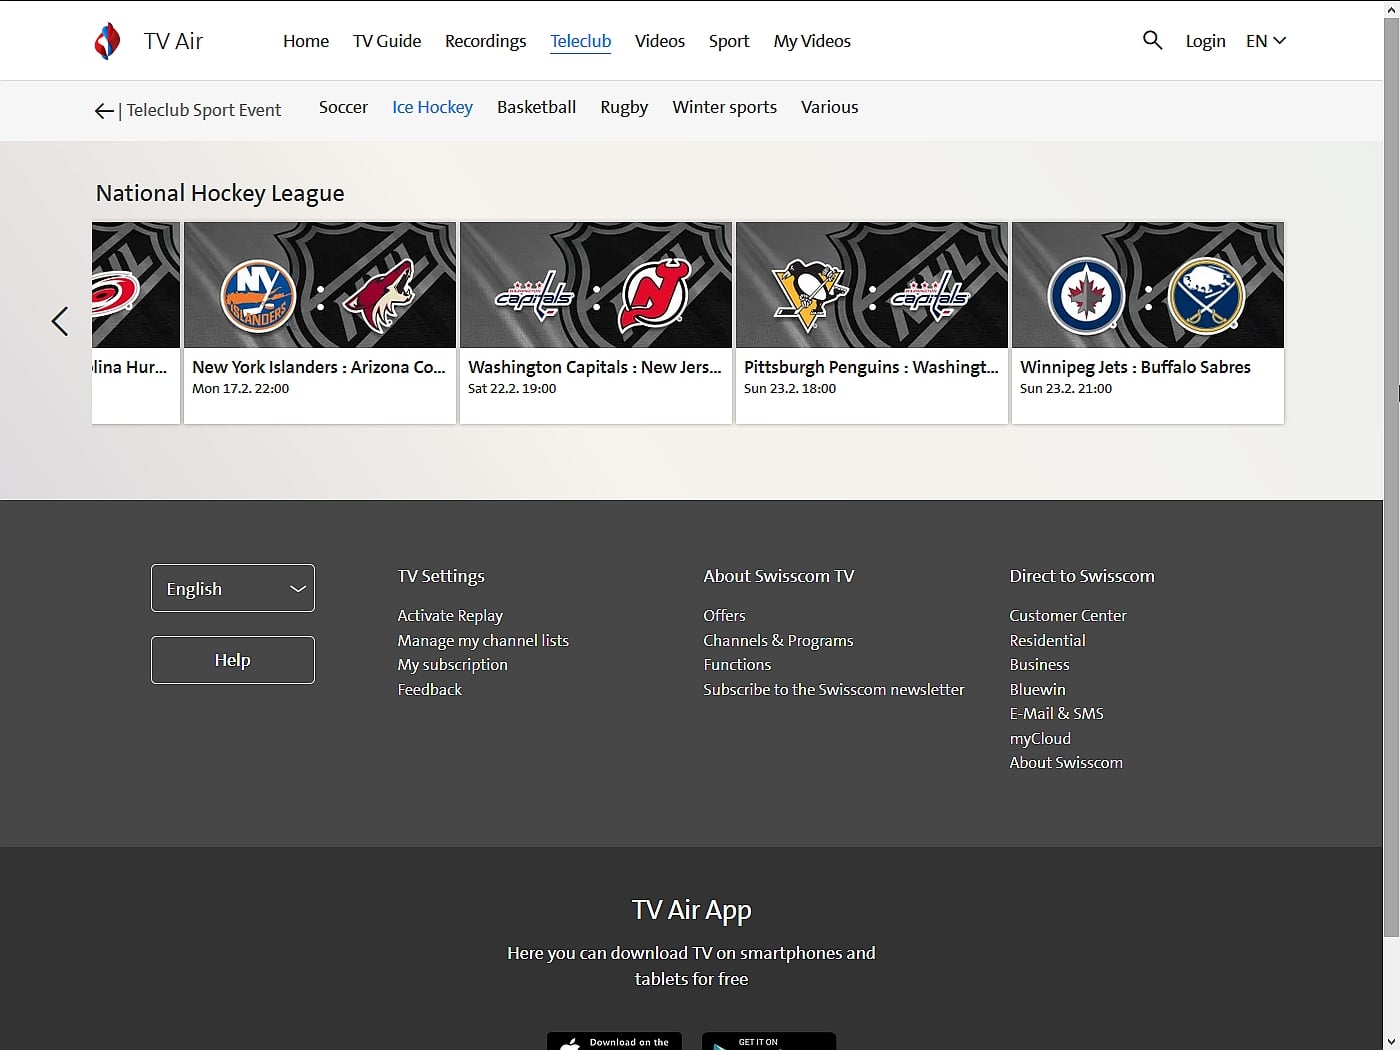Image resolution: width=1400 pixels, height=1050 pixels.
Task: Select the Basketball category
Action: pyautogui.click(x=536, y=107)
